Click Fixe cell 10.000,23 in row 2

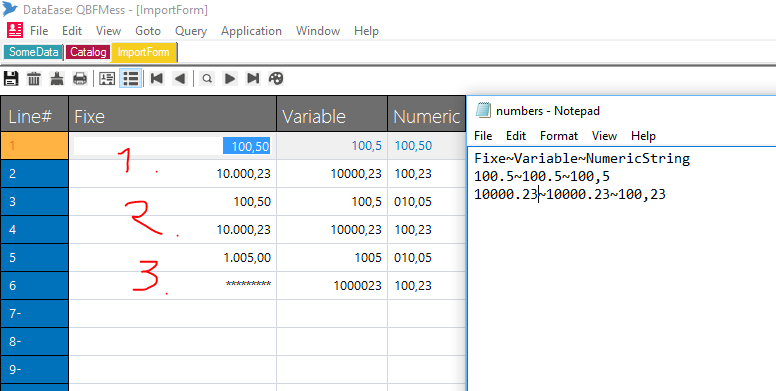[x=172, y=174]
